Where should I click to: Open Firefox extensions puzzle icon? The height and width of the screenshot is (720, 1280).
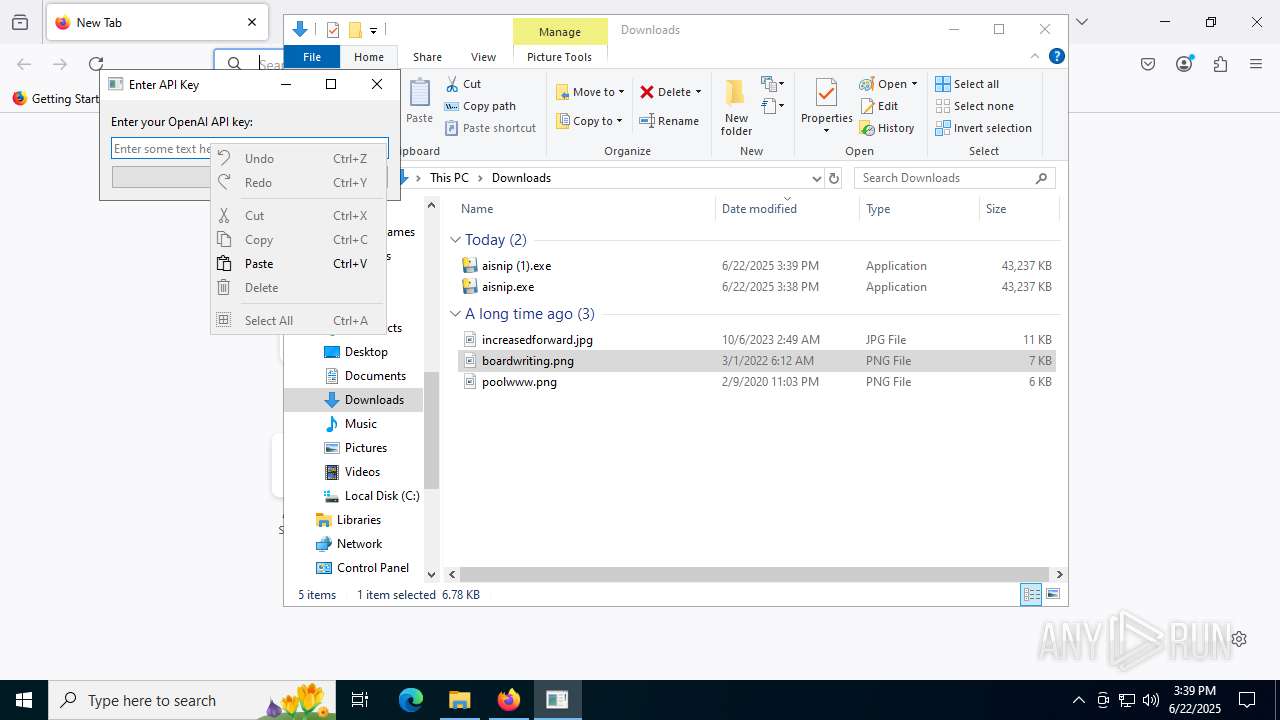click(1220, 64)
